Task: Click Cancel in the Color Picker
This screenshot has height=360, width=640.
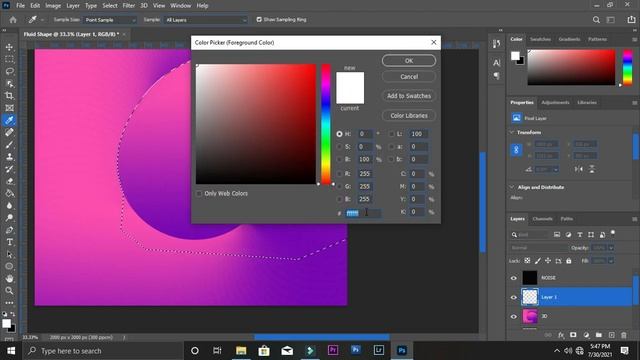Action: 409,77
